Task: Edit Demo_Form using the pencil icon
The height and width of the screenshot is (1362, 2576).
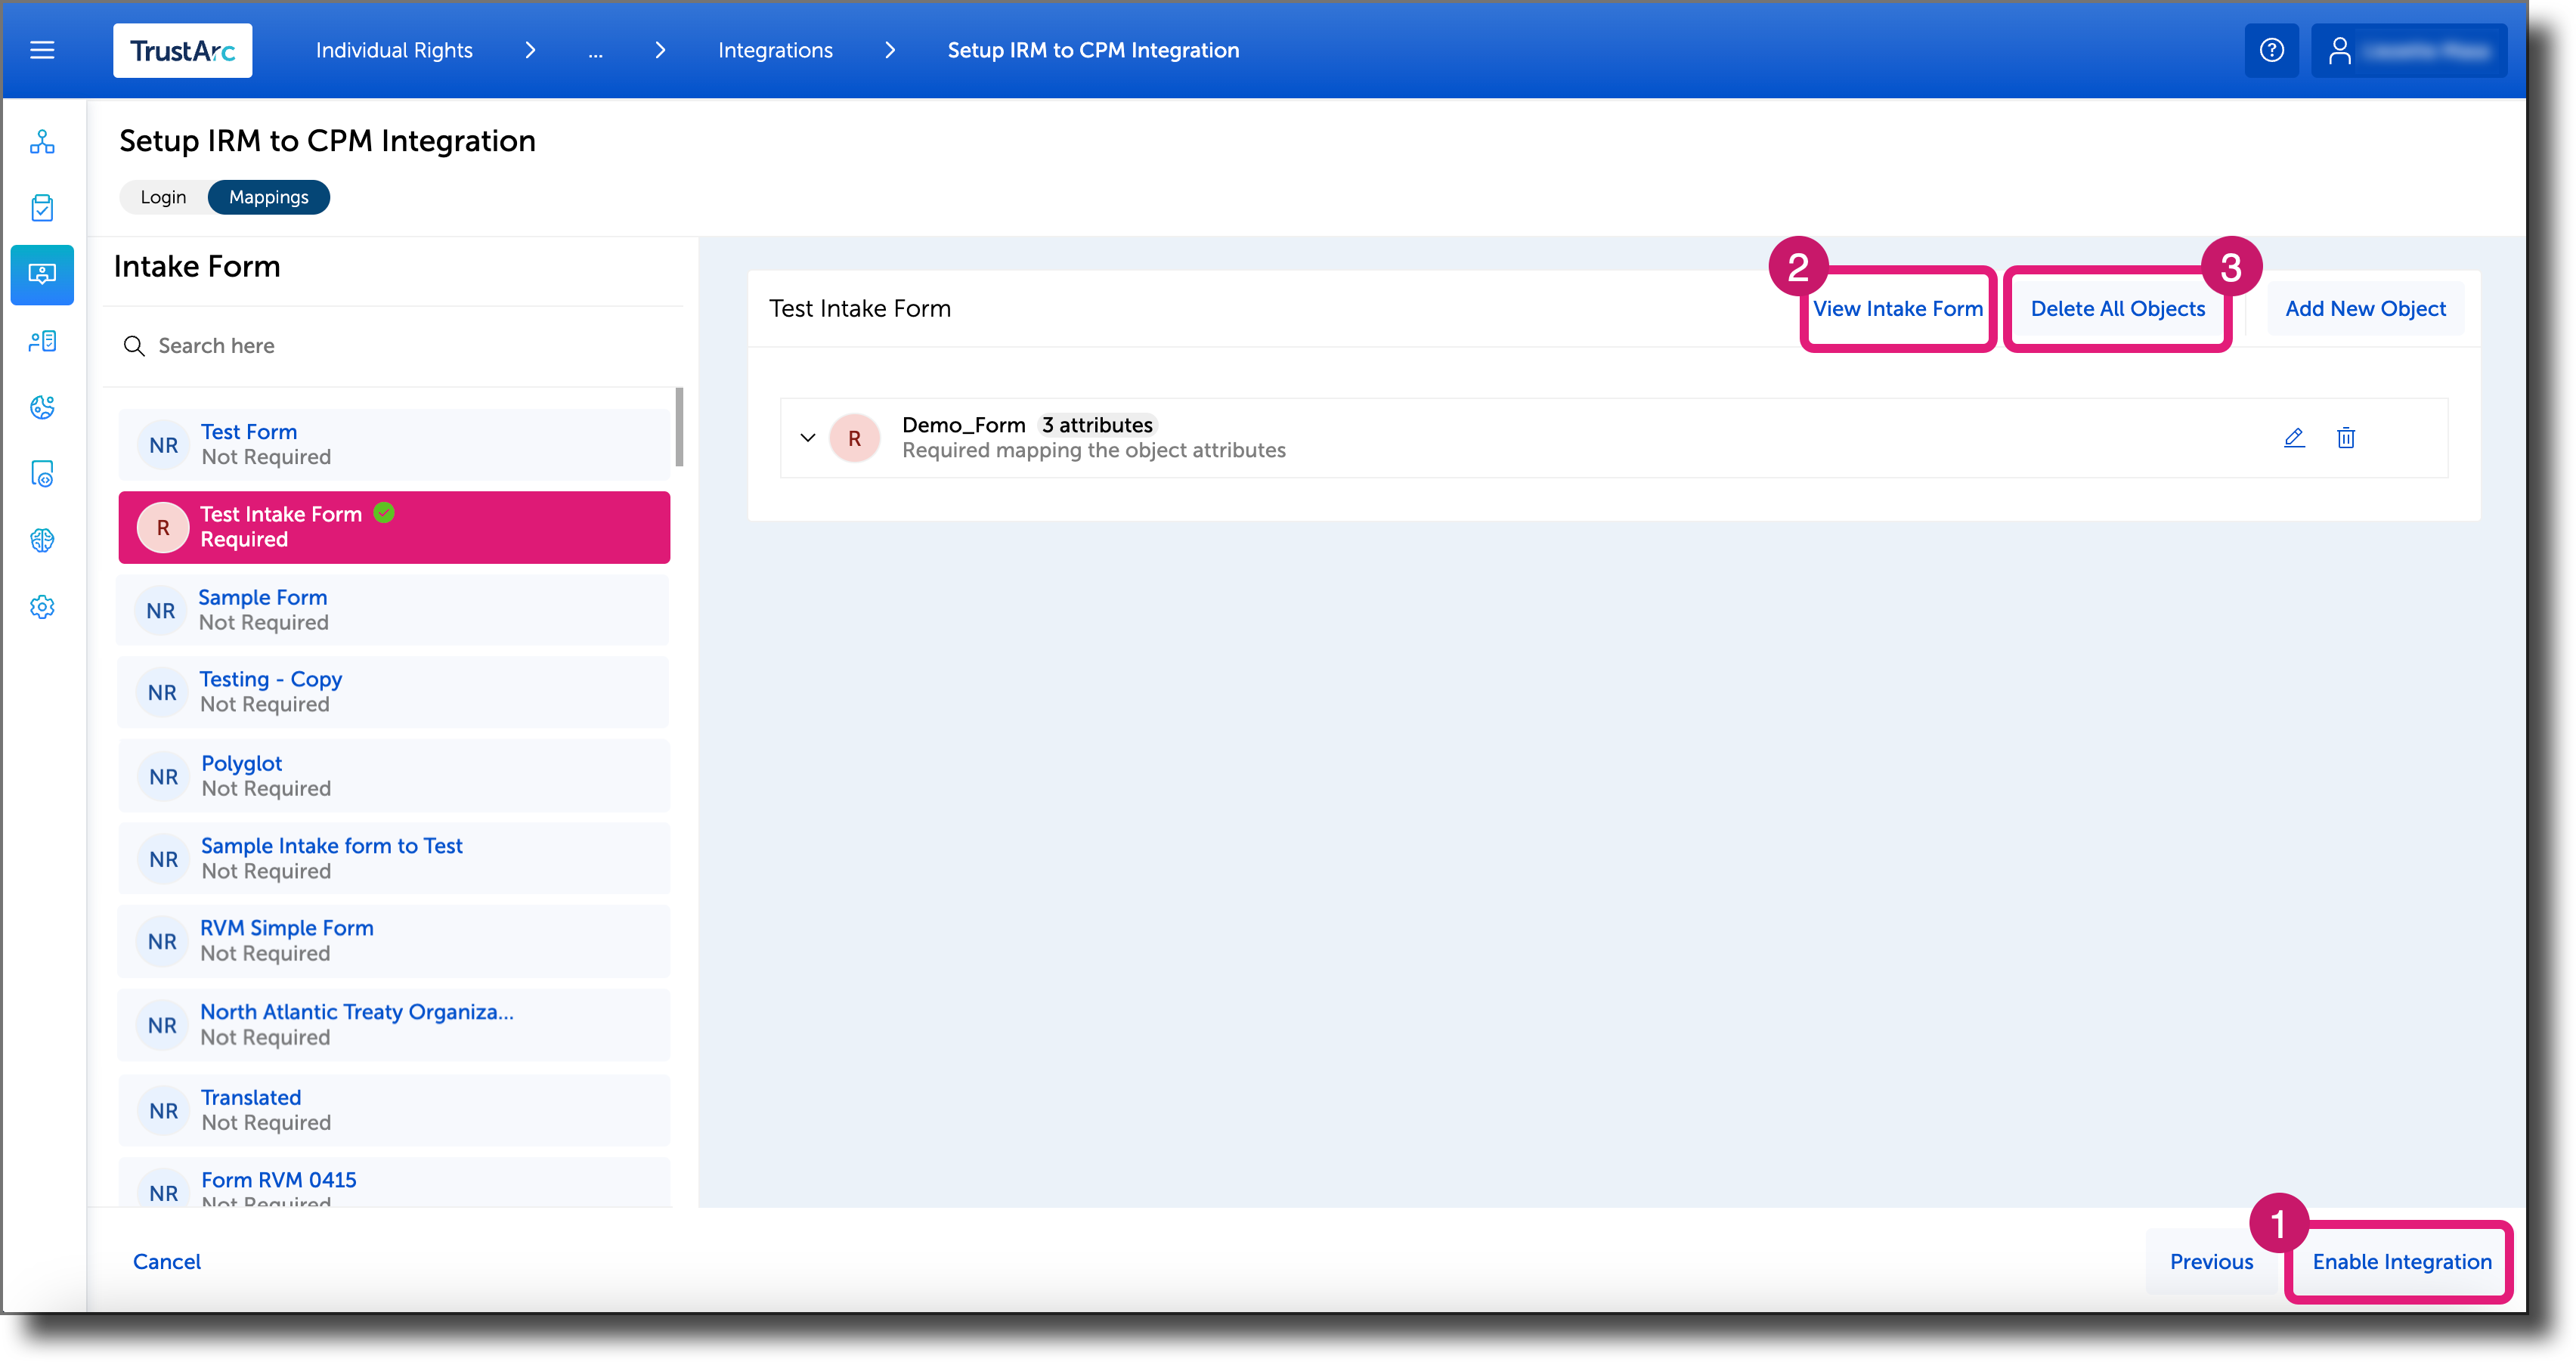Action: (x=2294, y=437)
